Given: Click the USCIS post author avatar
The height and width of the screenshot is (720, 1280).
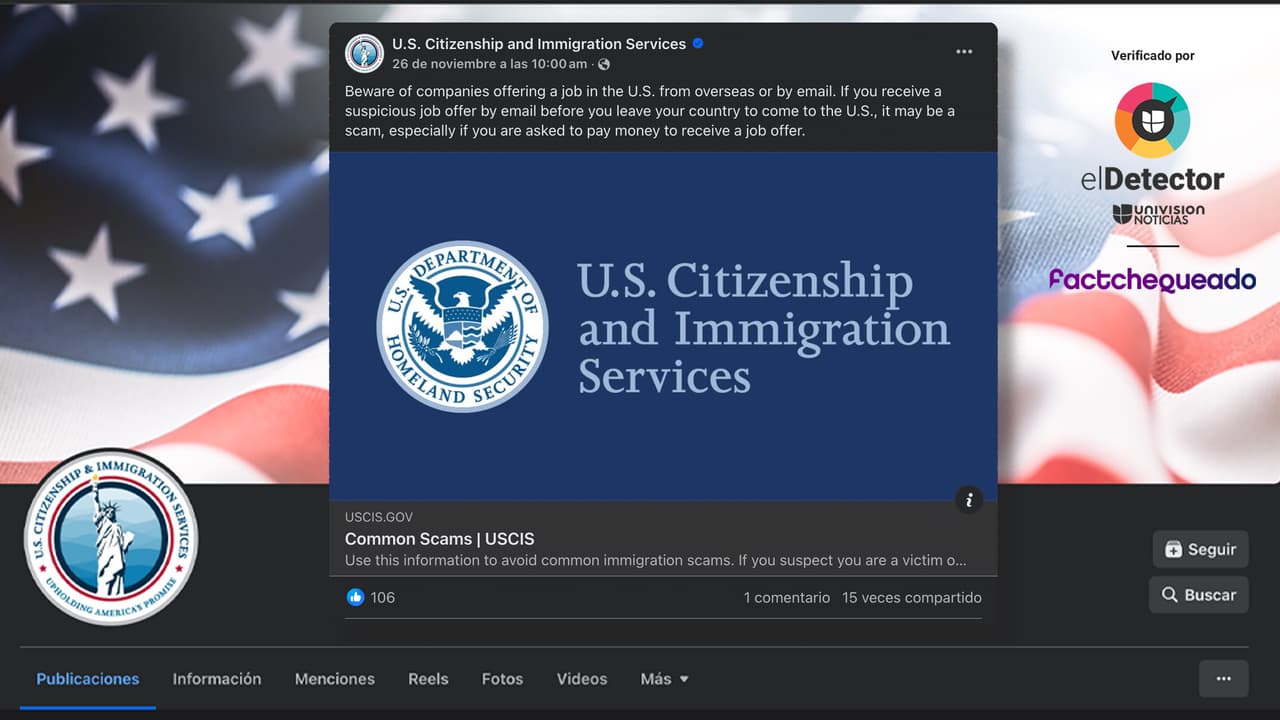Looking at the screenshot, I should point(364,53).
